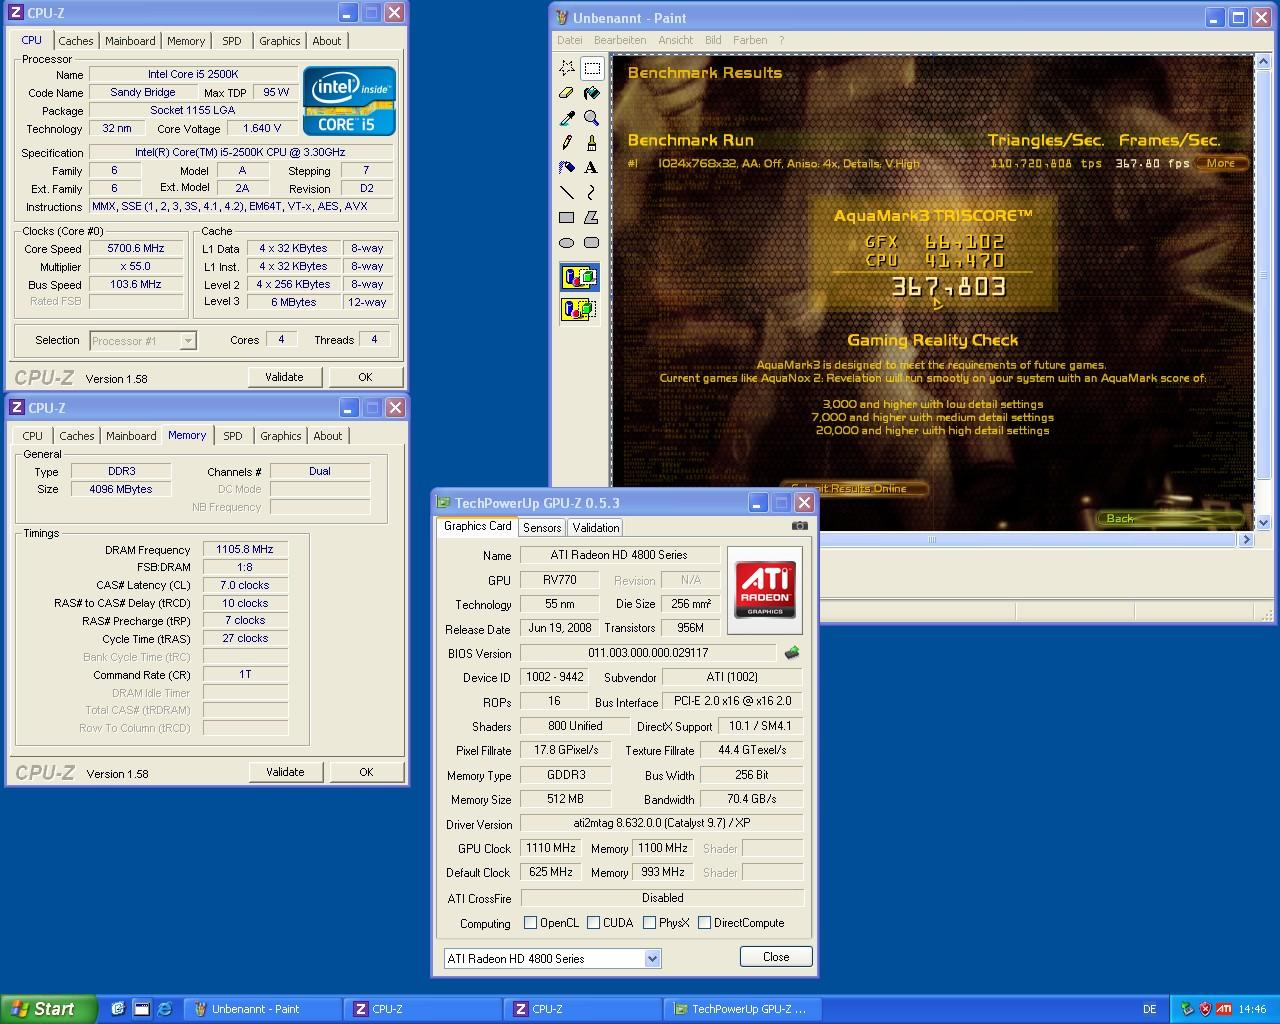This screenshot has width=1280, height=1024.
Task: Click the Paint vertical scrollbar down arrow
Action: pos(1262,523)
